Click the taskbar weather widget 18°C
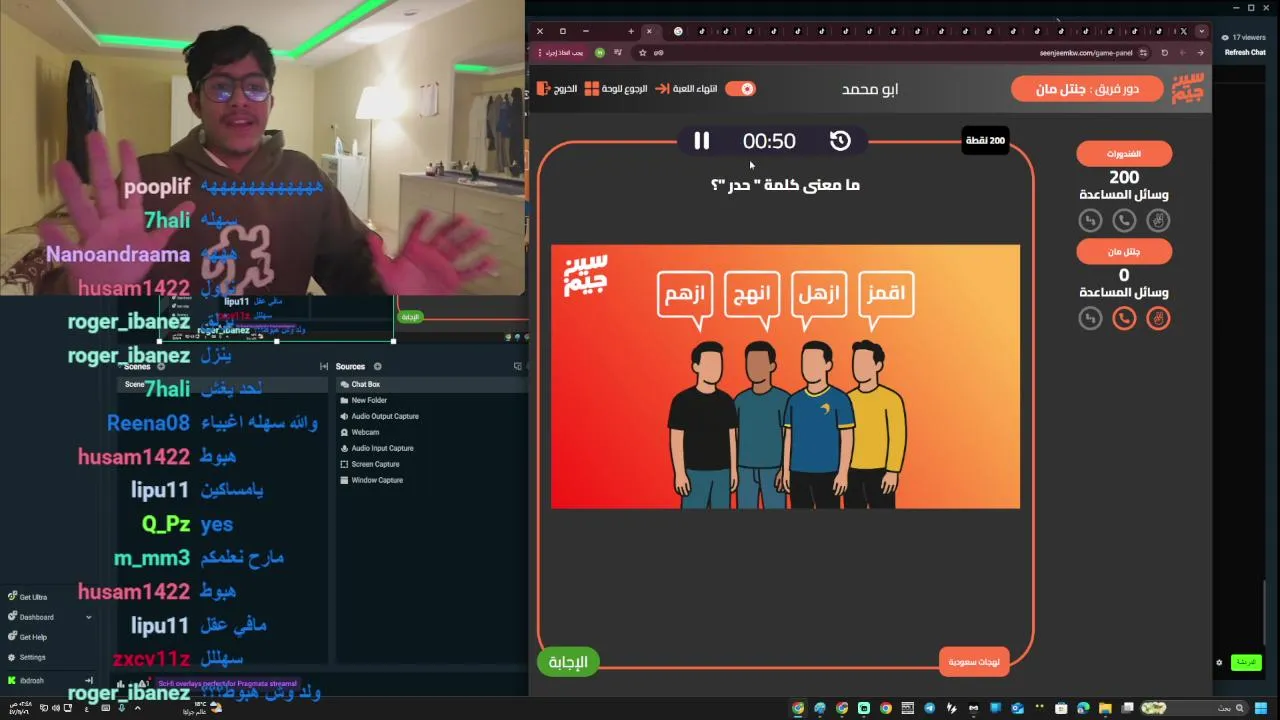Image resolution: width=1280 pixels, height=720 pixels. (201, 707)
